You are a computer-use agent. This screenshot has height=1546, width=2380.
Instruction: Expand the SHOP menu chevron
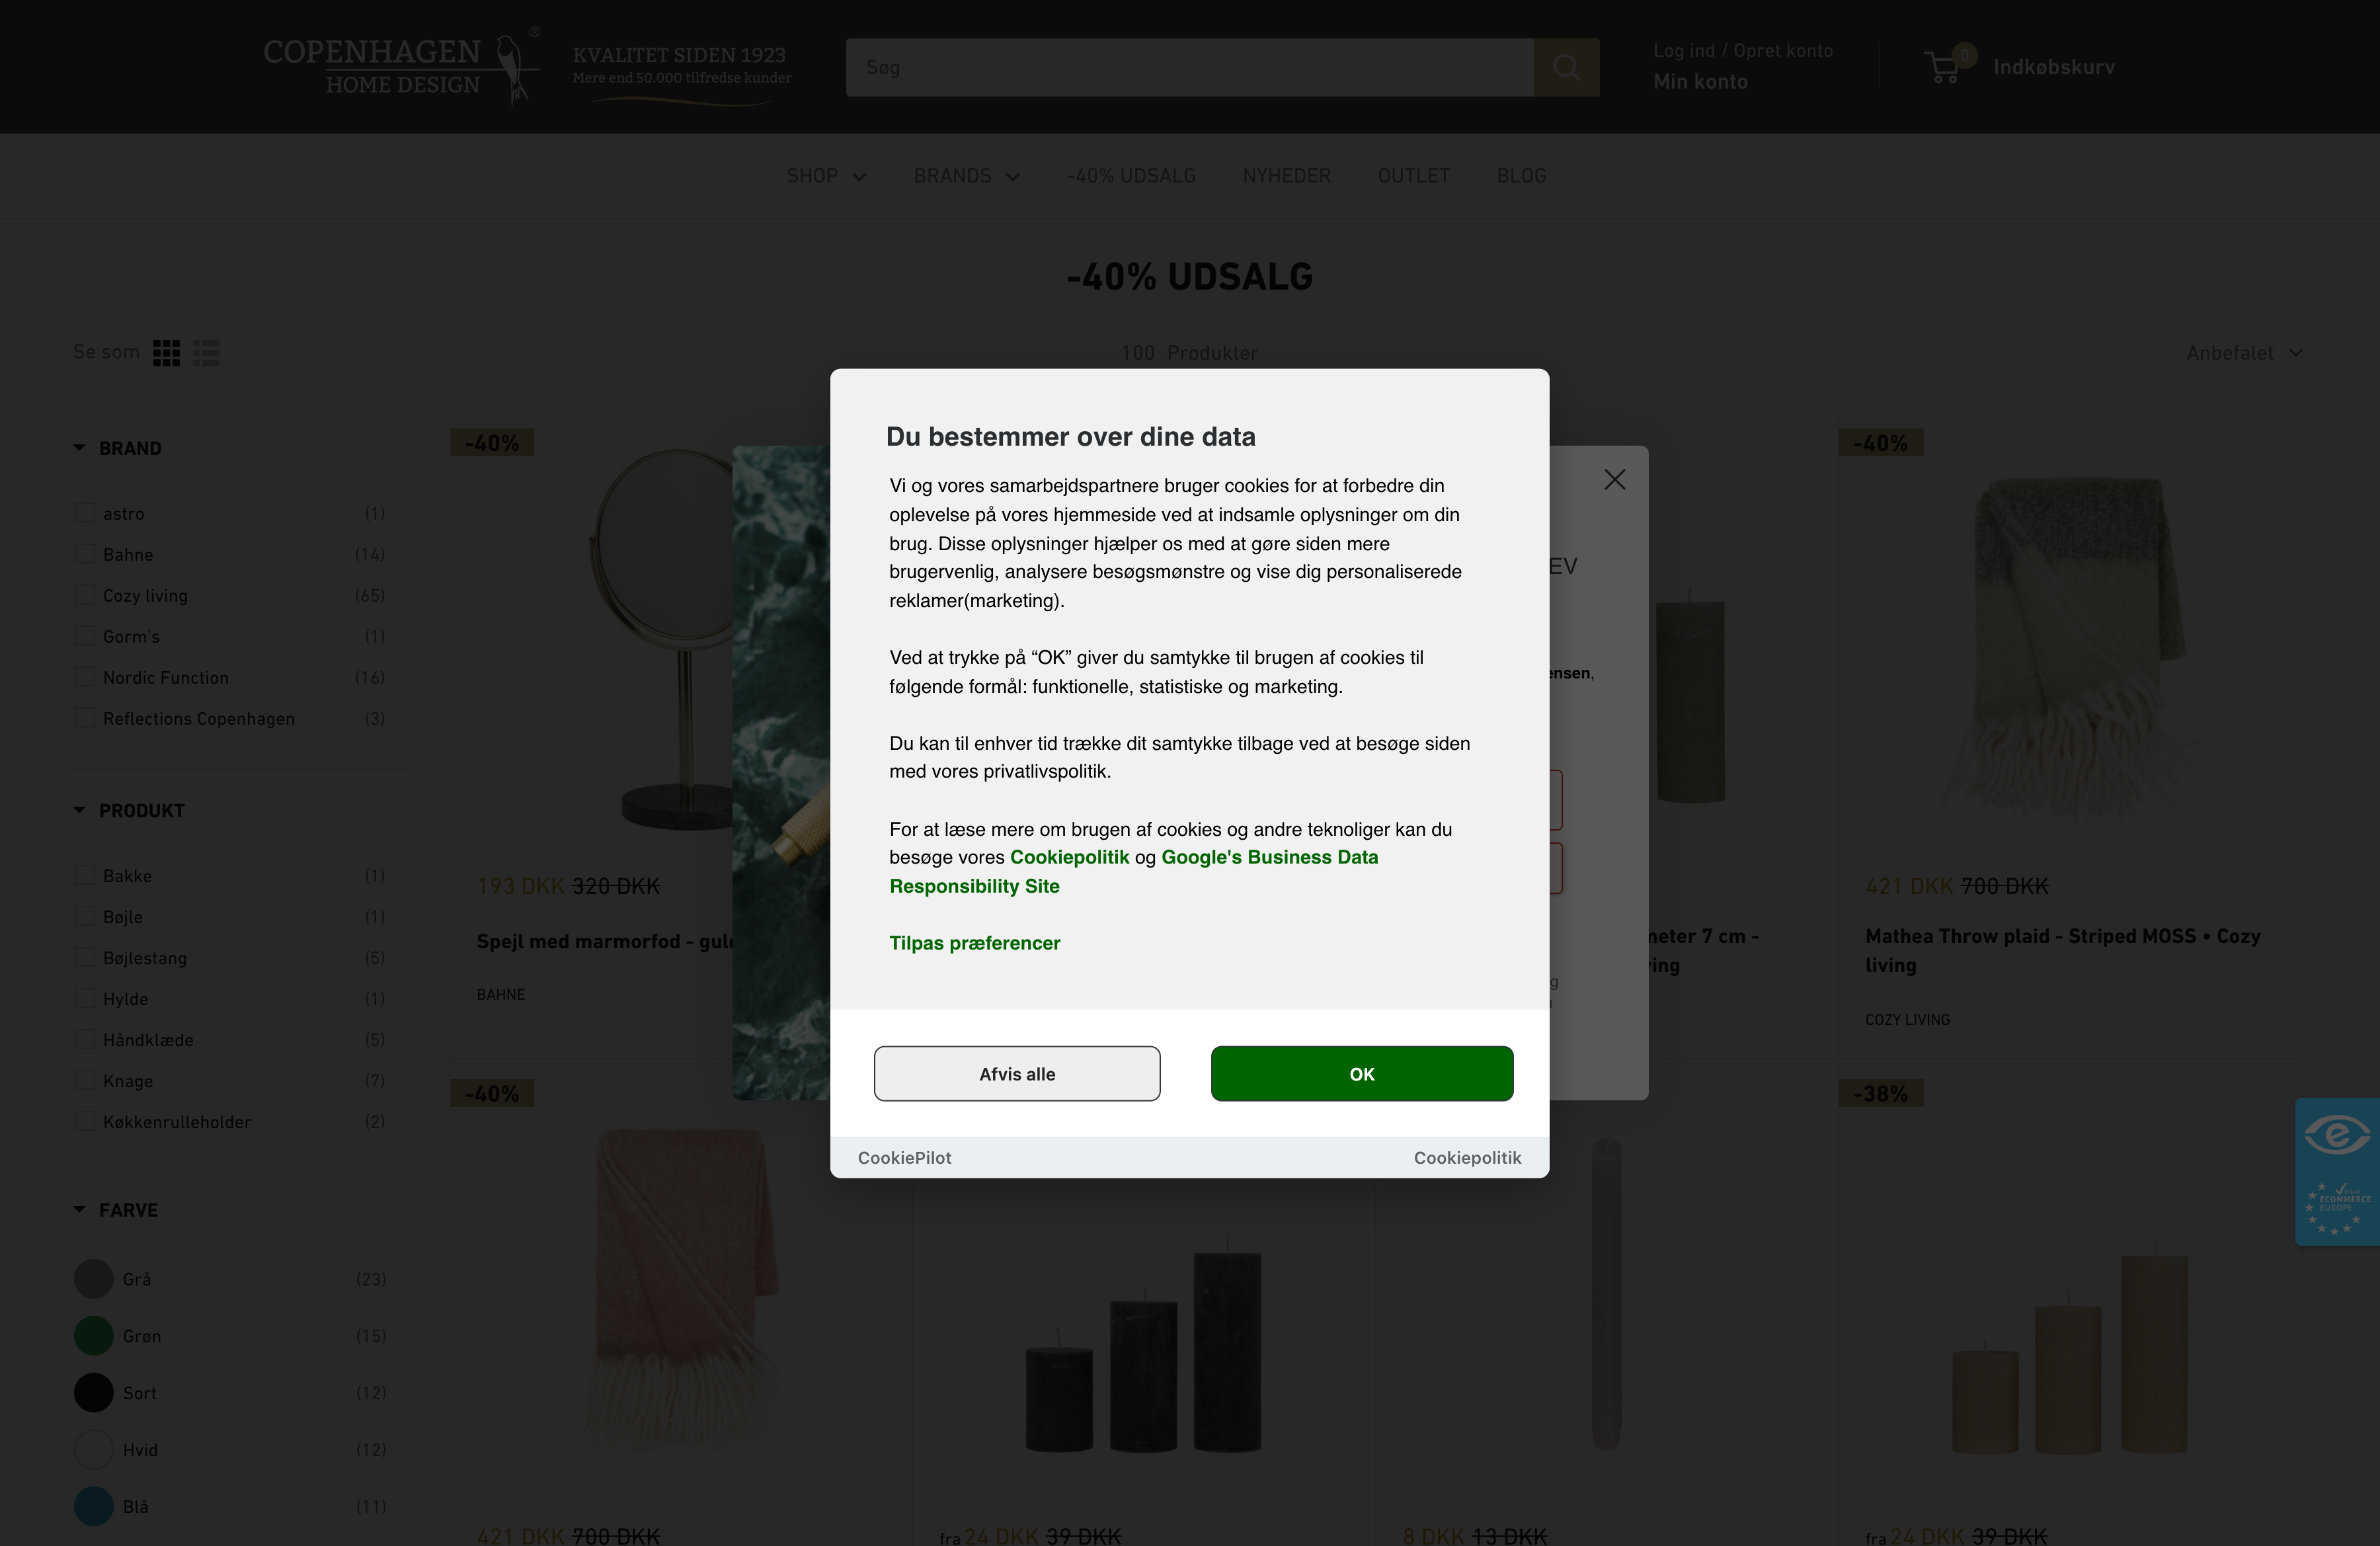coord(859,177)
